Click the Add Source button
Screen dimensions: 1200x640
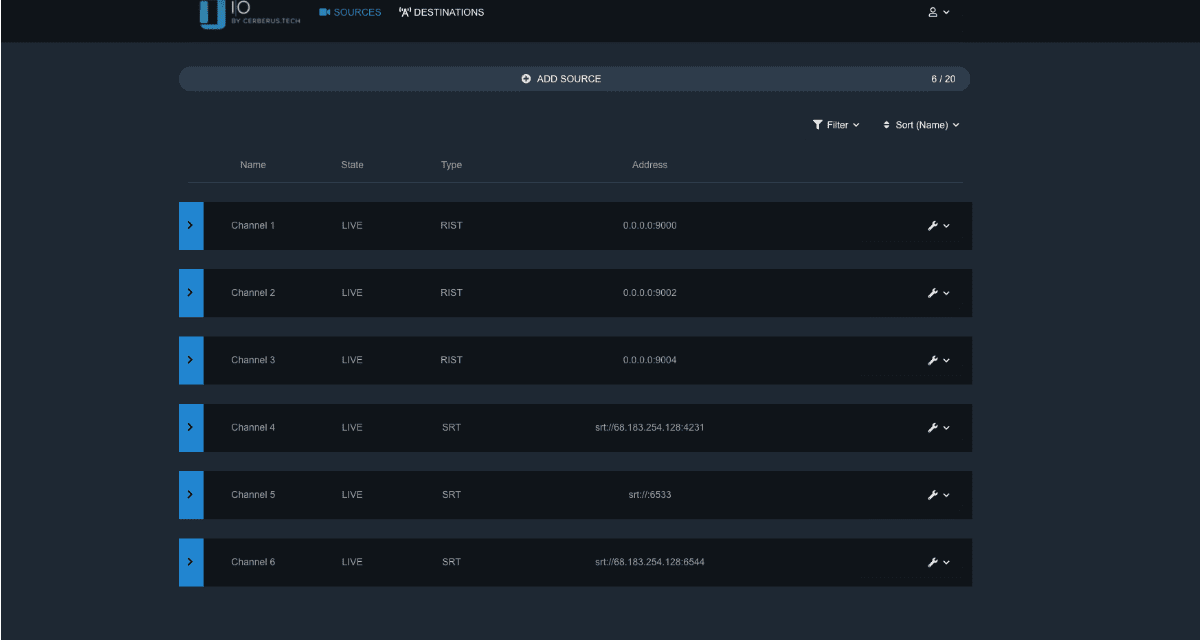[x=561, y=79]
